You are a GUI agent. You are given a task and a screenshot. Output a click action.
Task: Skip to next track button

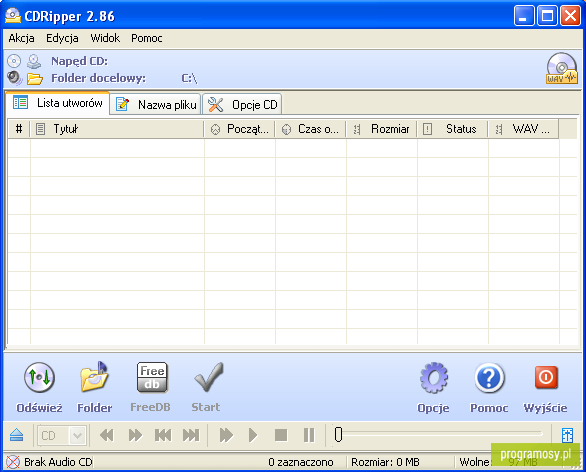(191, 435)
